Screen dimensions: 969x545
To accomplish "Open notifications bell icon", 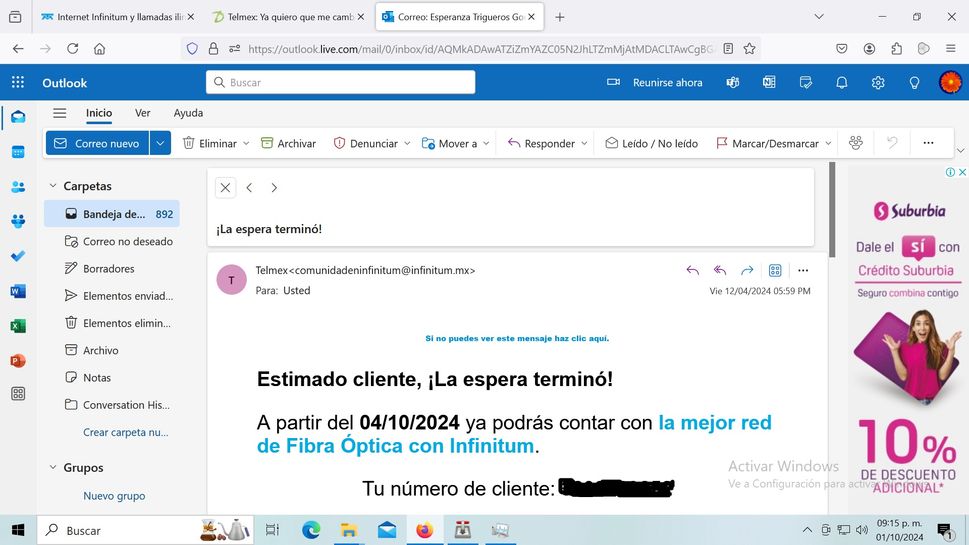I will (842, 82).
